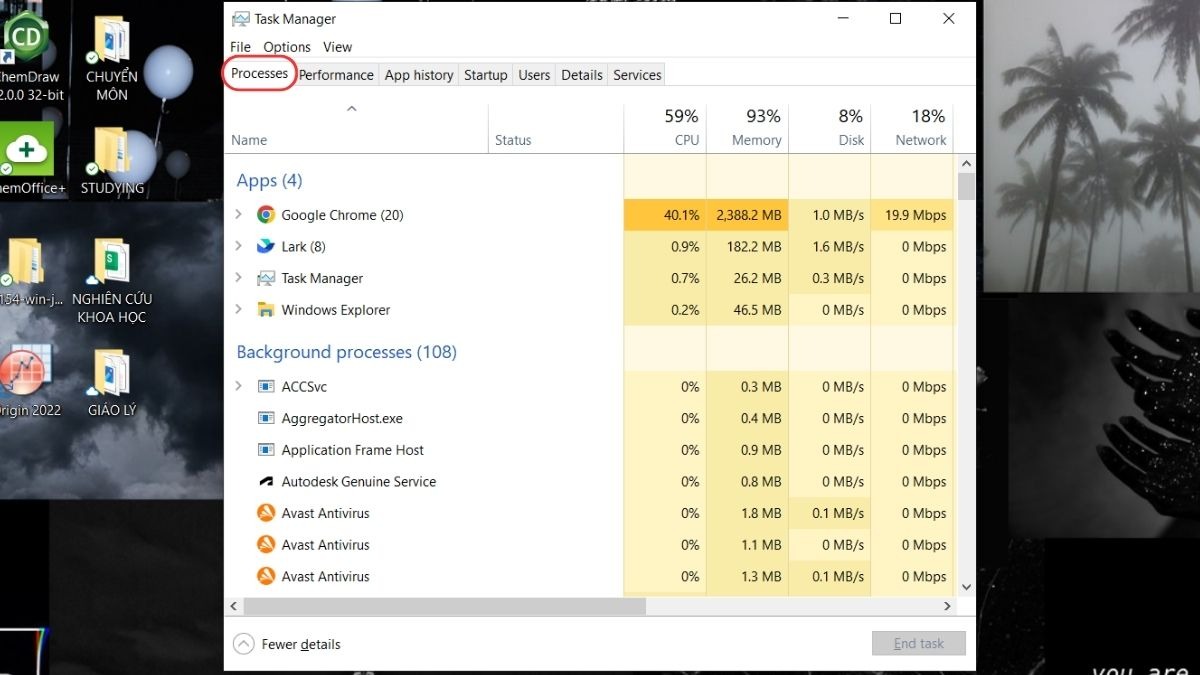The width and height of the screenshot is (1200, 675).
Task: Open the Options menu
Action: tap(287, 47)
